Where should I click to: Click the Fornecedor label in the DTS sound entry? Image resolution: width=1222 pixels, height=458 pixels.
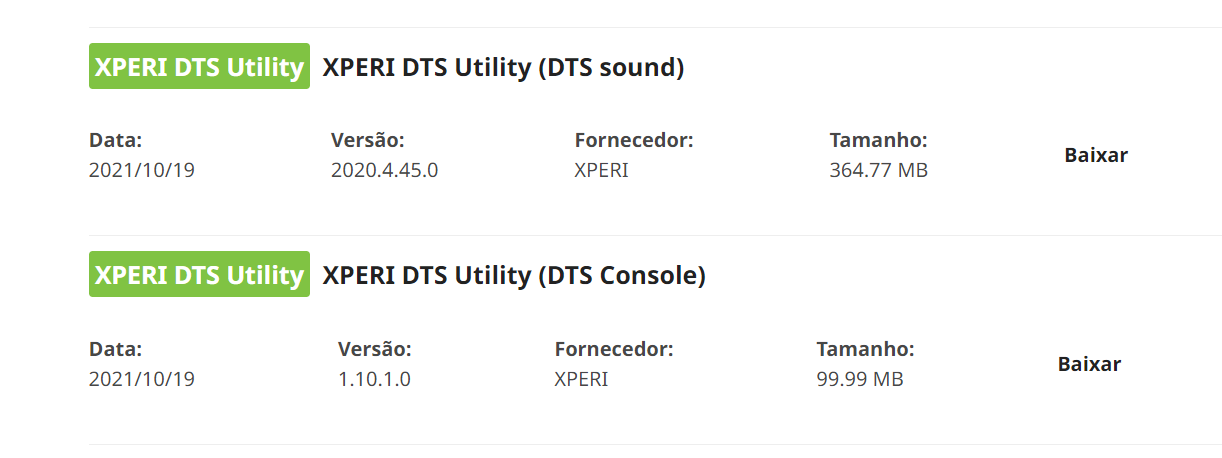click(x=634, y=140)
